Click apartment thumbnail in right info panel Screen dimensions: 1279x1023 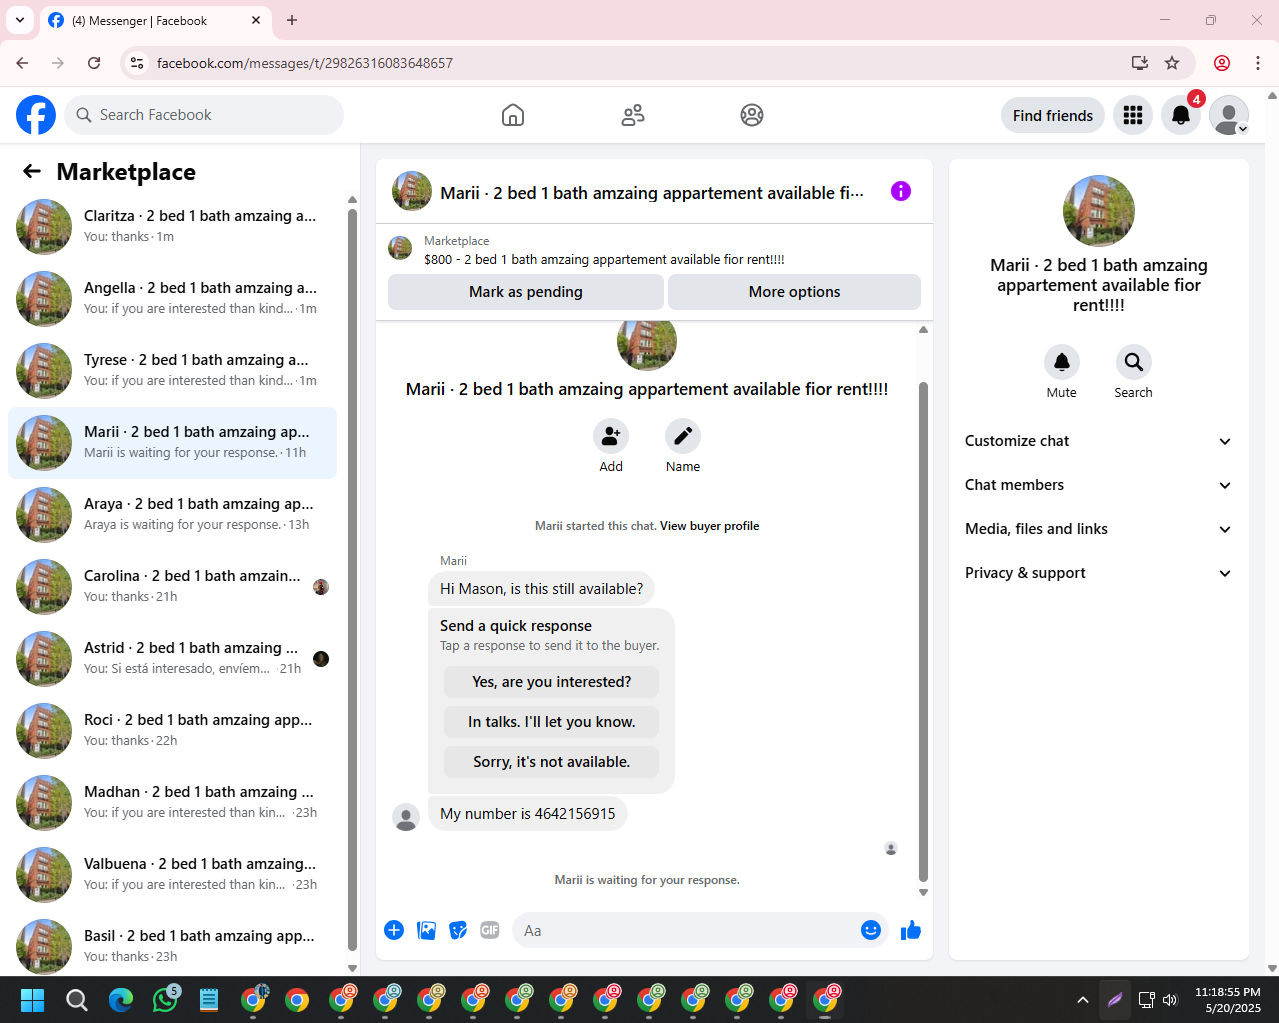1099,211
